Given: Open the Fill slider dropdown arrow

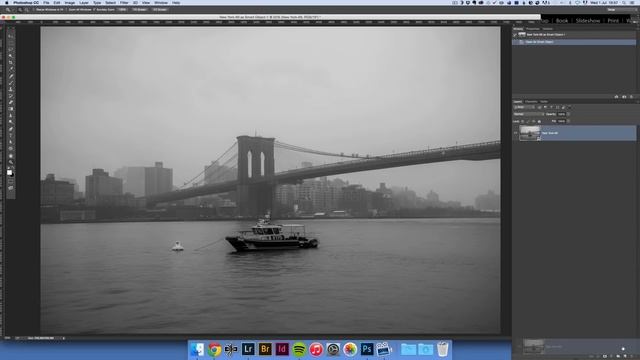Looking at the screenshot, I should pyautogui.click(x=568, y=121).
